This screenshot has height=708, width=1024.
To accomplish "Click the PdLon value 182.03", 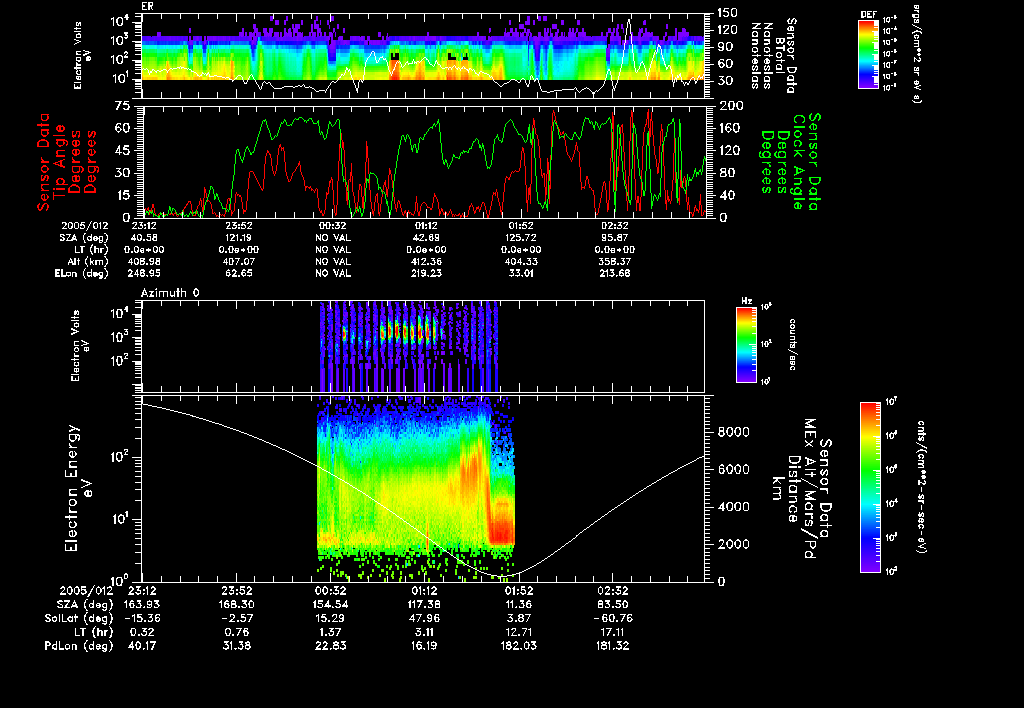I will coord(519,645).
